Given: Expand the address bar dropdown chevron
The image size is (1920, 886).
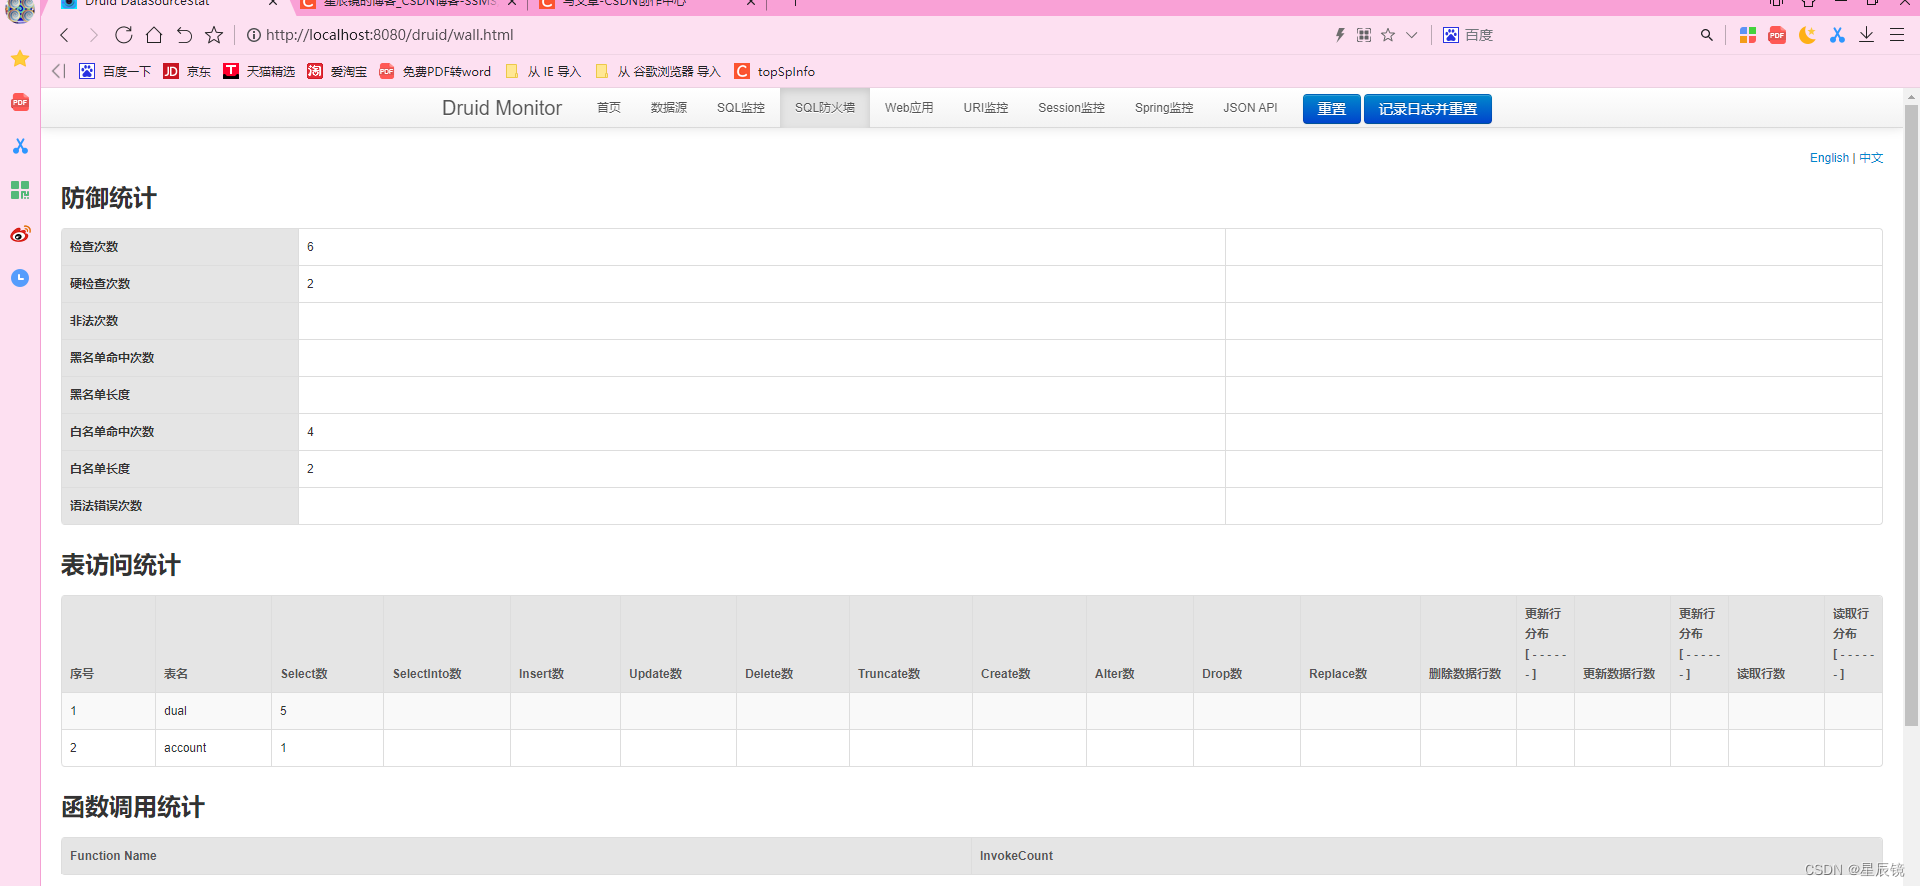Looking at the screenshot, I should 1412,35.
